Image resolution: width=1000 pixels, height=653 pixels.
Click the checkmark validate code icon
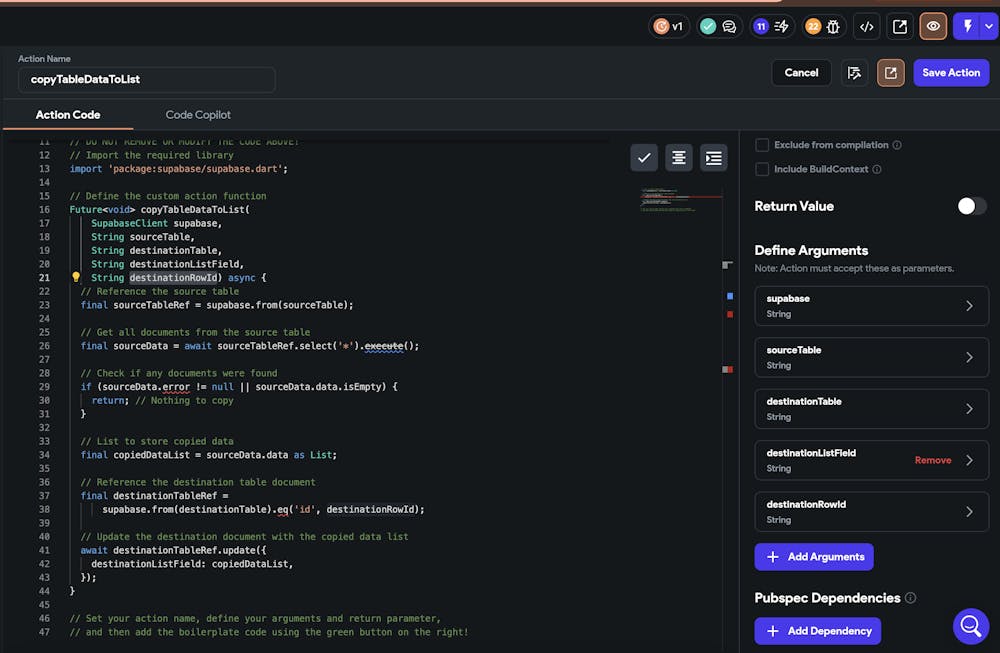pyautogui.click(x=644, y=158)
